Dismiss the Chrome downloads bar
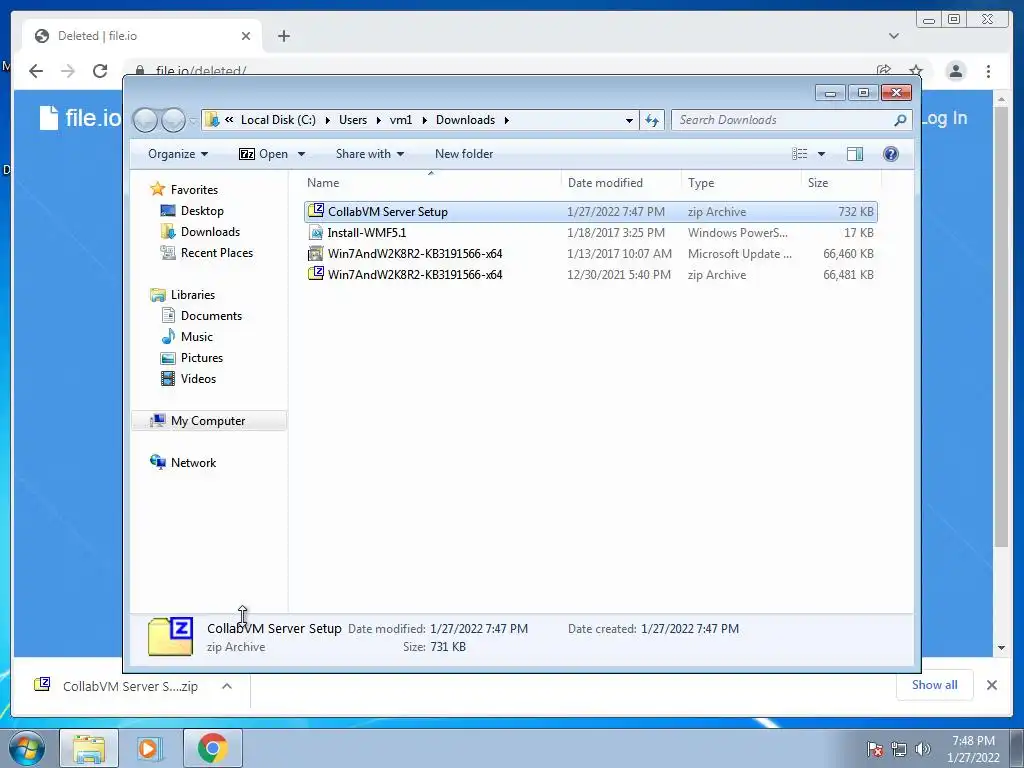This screenshot has height=768, width=1024. (x=991, y=685)
